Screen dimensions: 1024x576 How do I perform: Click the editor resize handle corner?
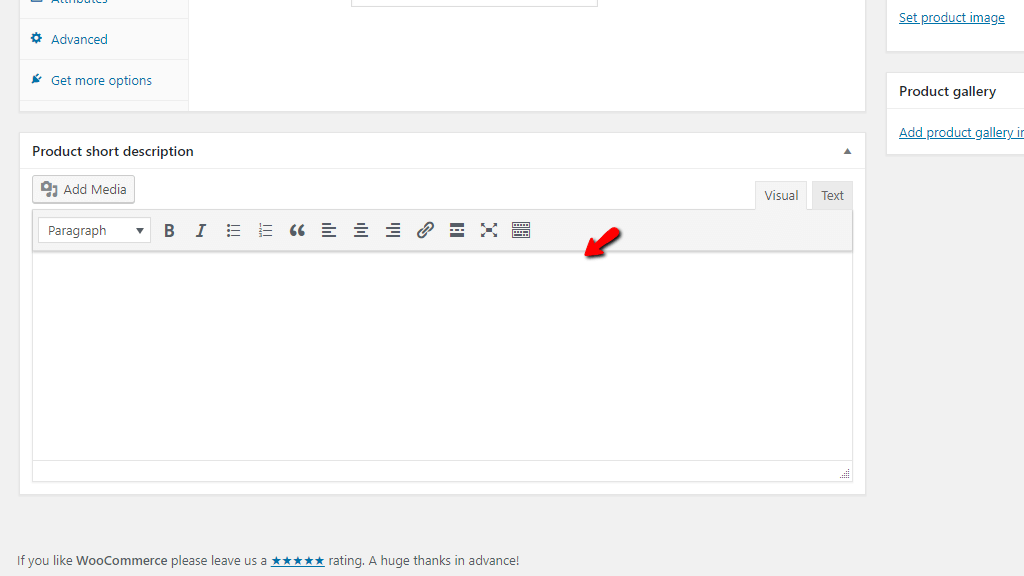click(x=844, y=473)
